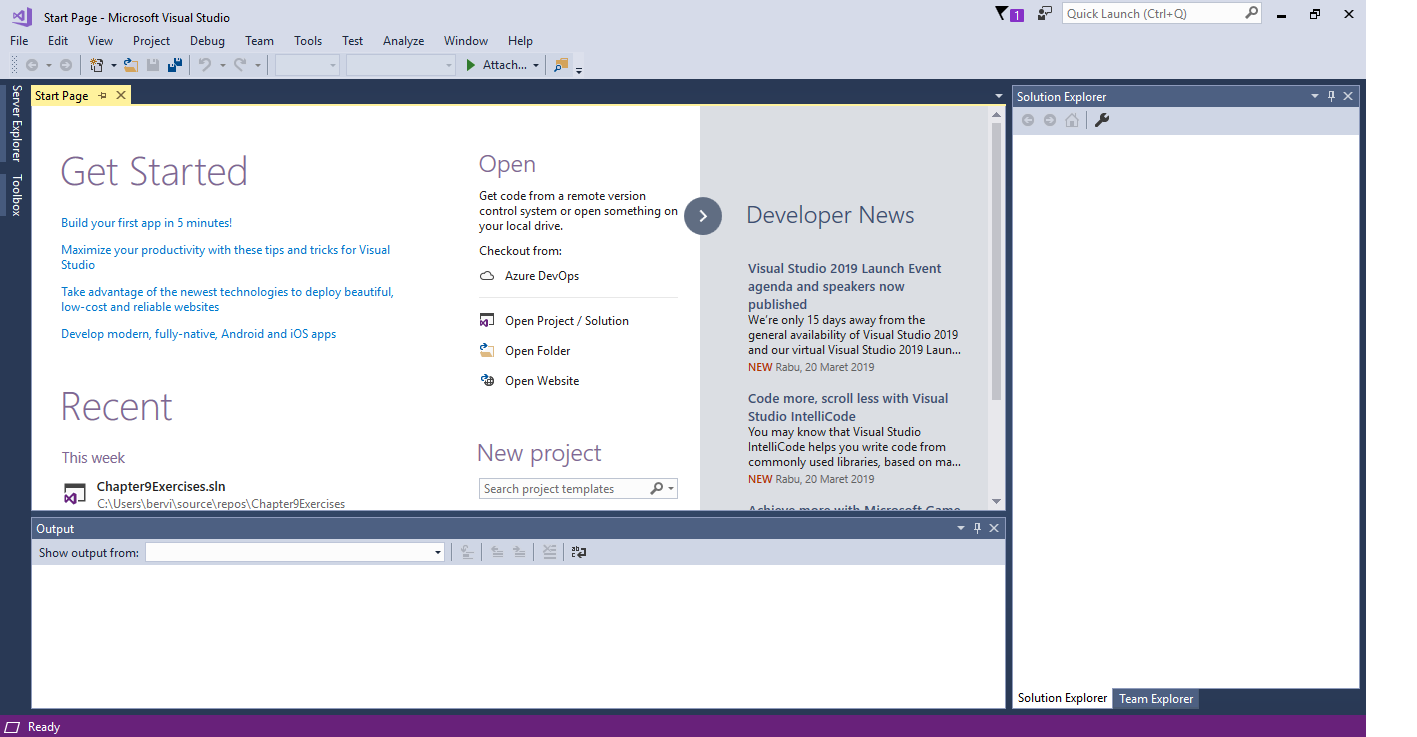Viewport: 1417px width, 737px height.
Task: Open the notifications flag icon
Action: tap(1003, 14)
